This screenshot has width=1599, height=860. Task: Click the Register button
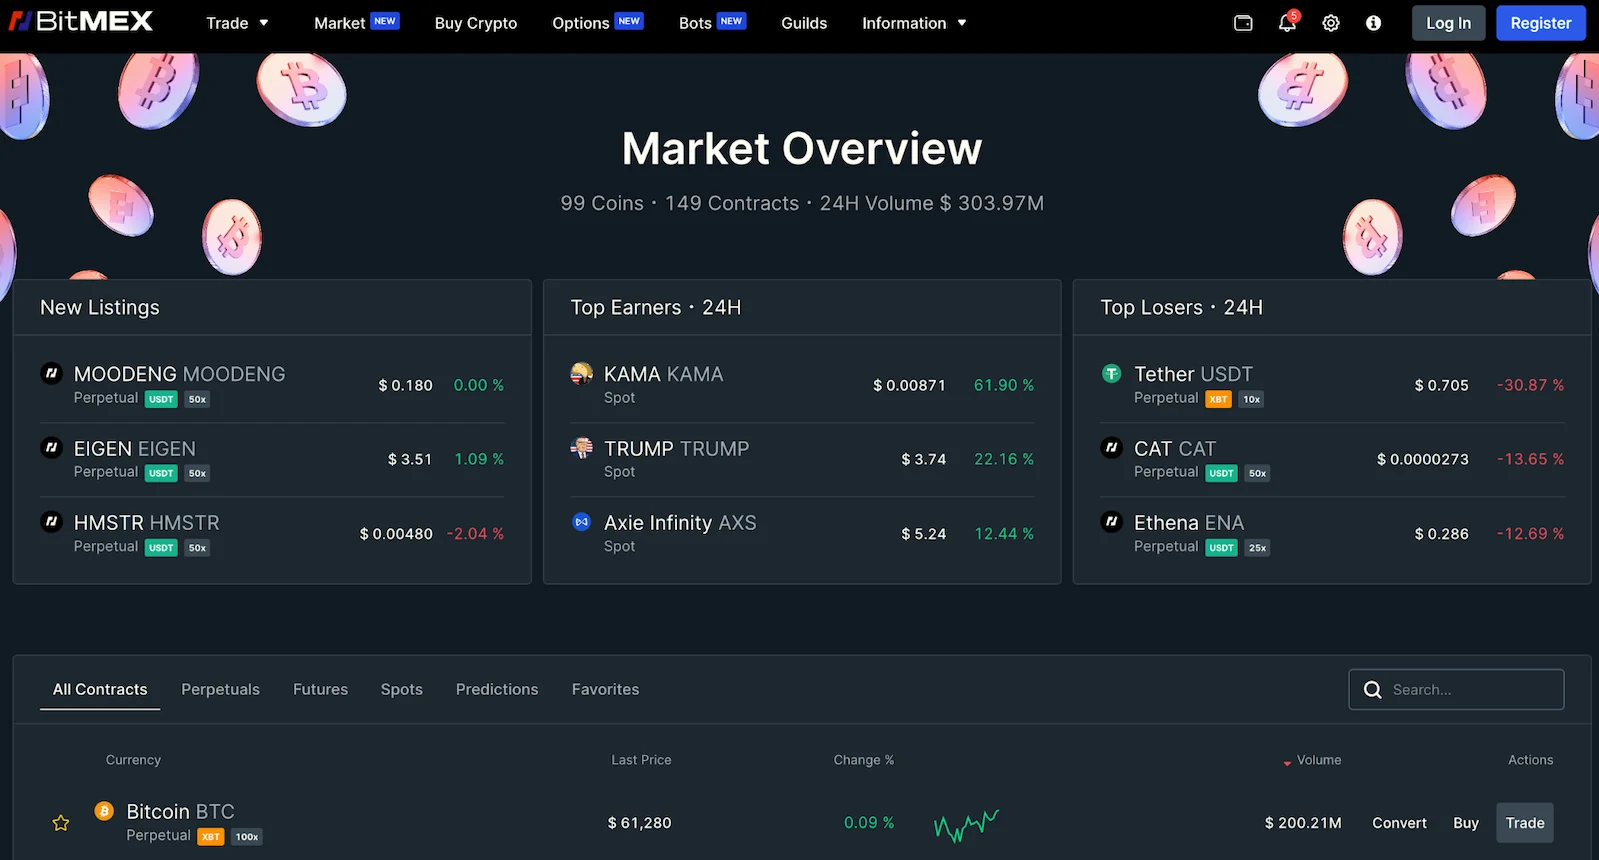point(1540,23)
